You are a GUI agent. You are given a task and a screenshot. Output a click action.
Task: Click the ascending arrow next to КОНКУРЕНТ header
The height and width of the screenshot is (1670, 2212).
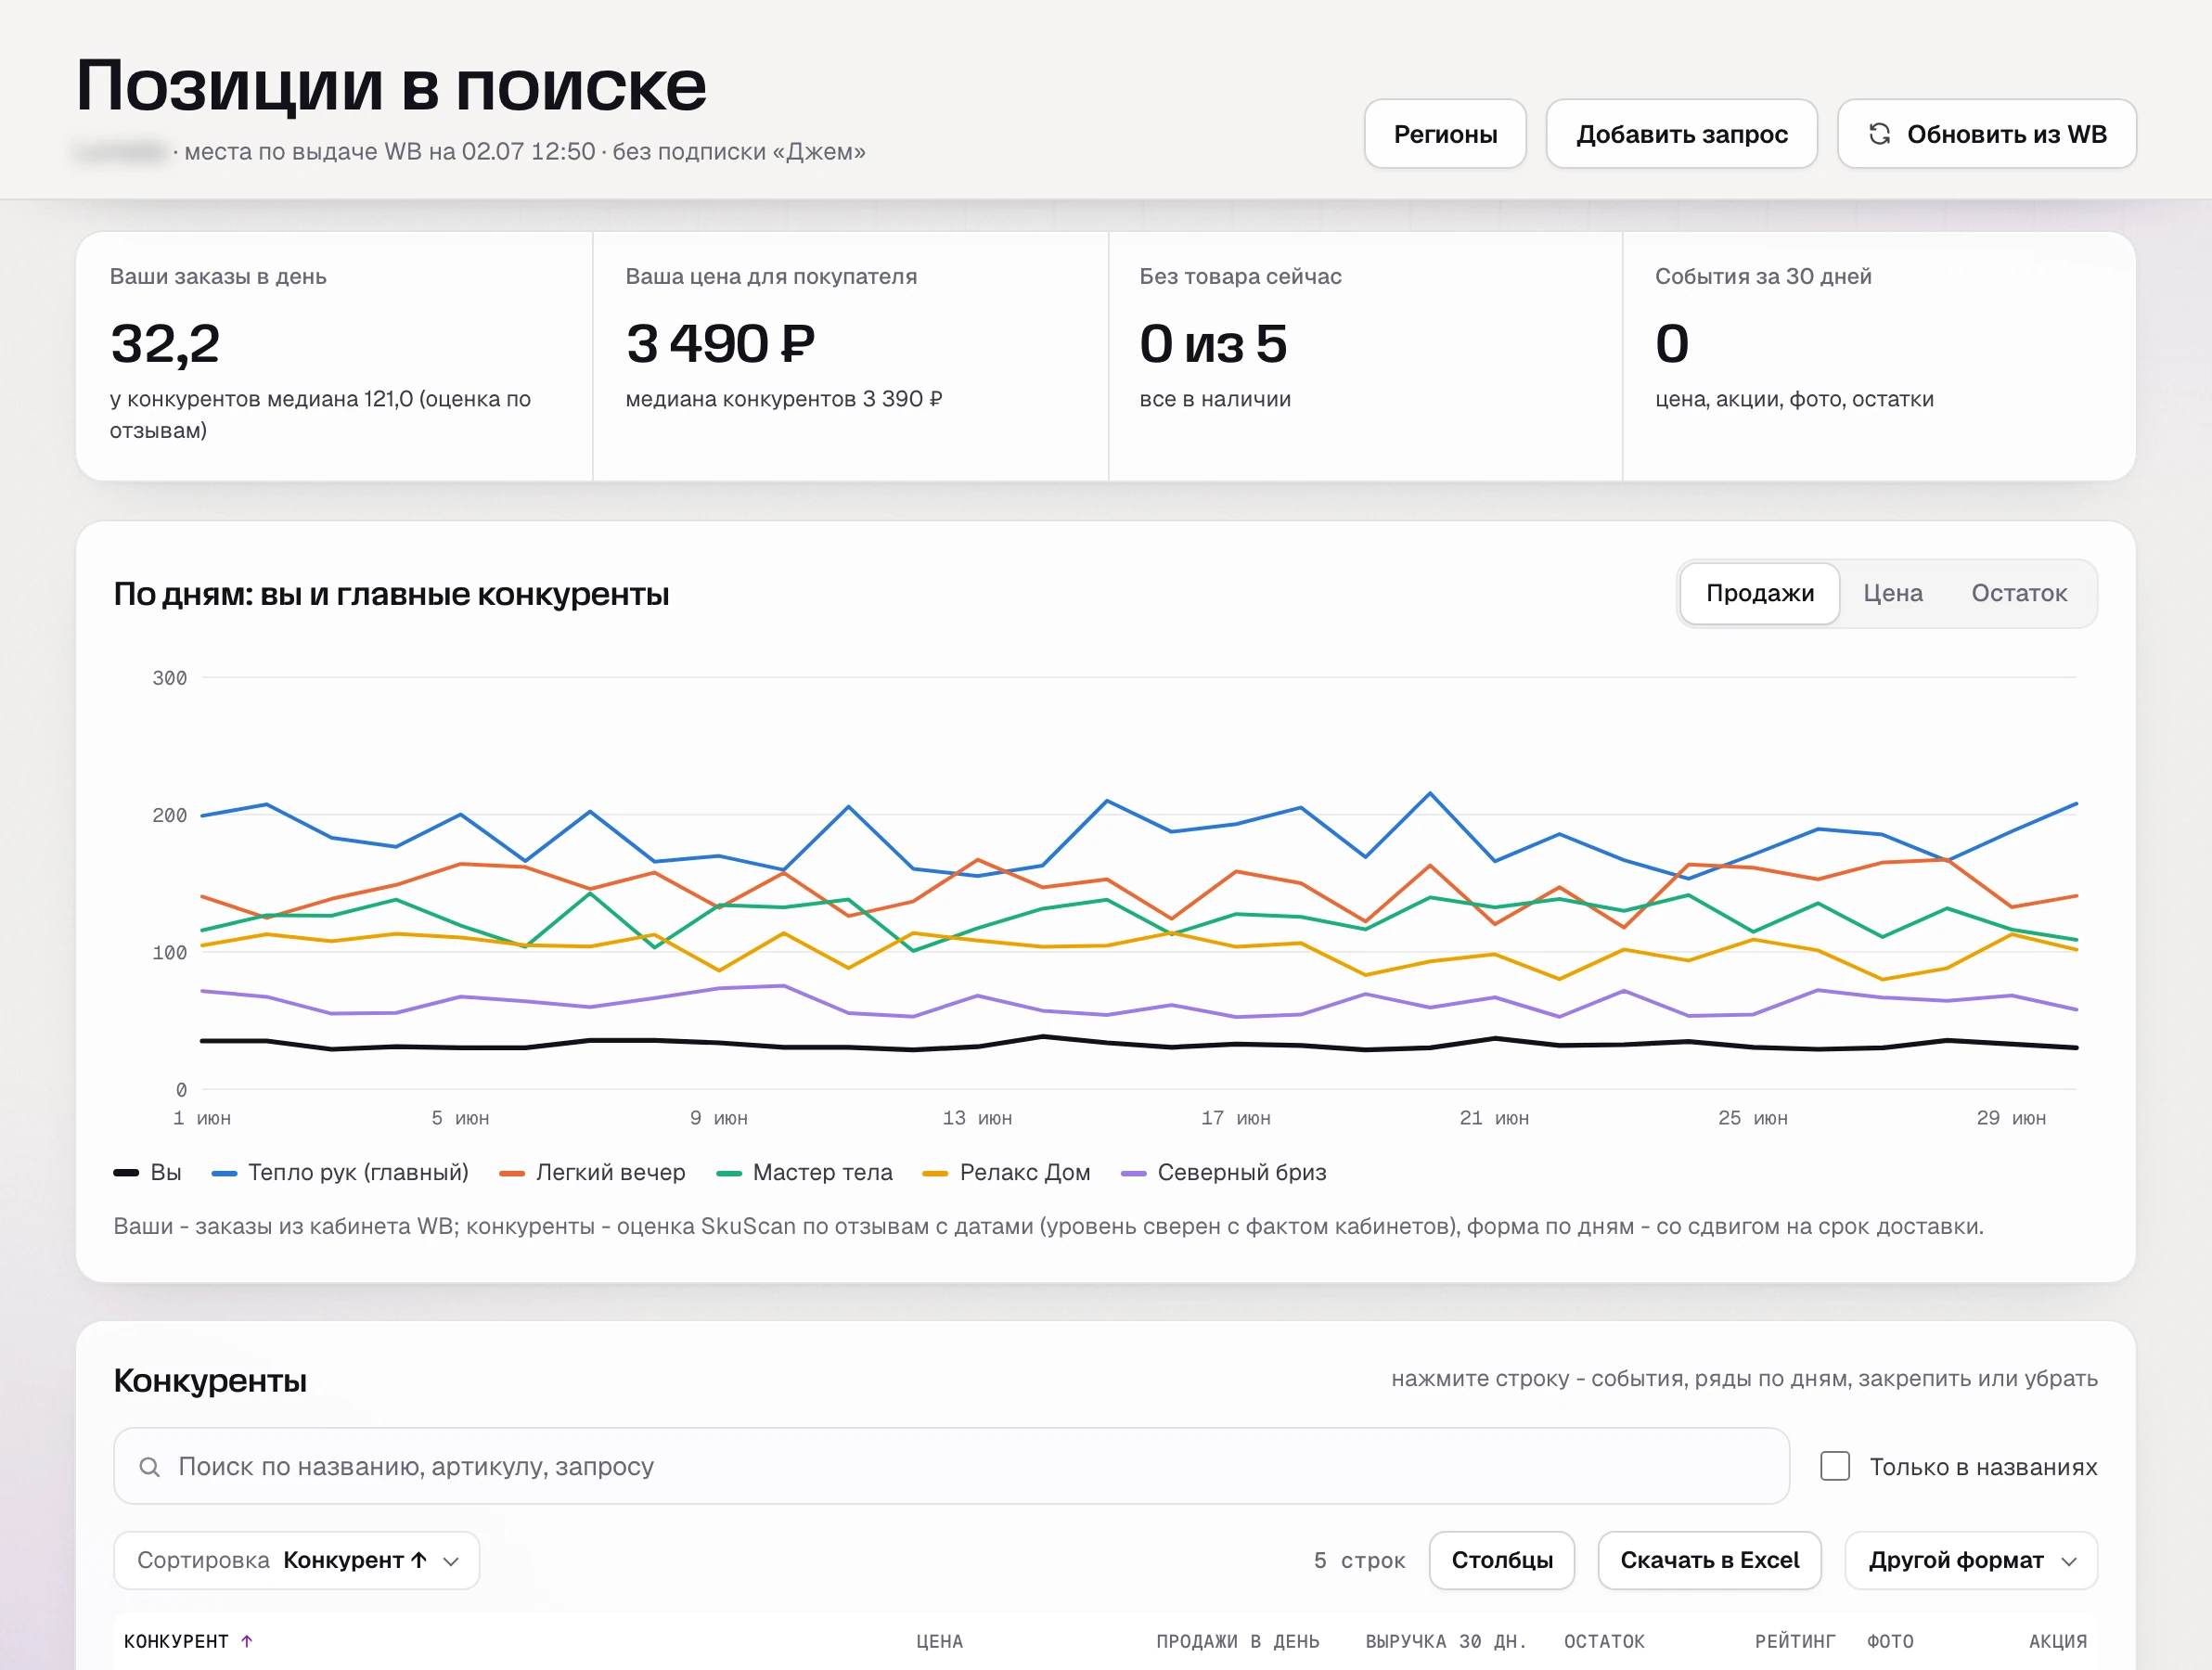(247, 1641)
